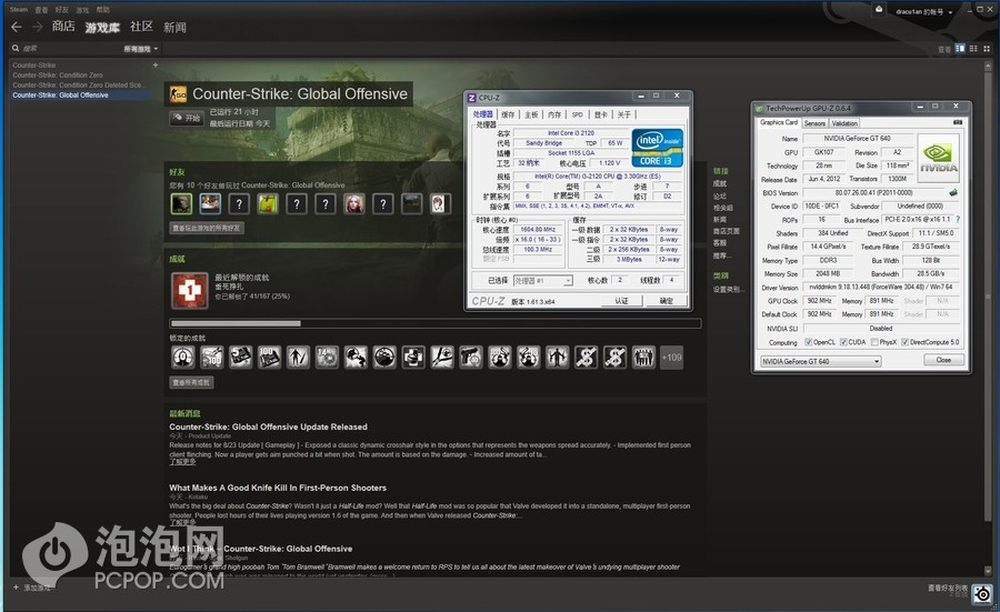Click view all friends who play button
This screenshot has width=1000, height=612.
207,228
